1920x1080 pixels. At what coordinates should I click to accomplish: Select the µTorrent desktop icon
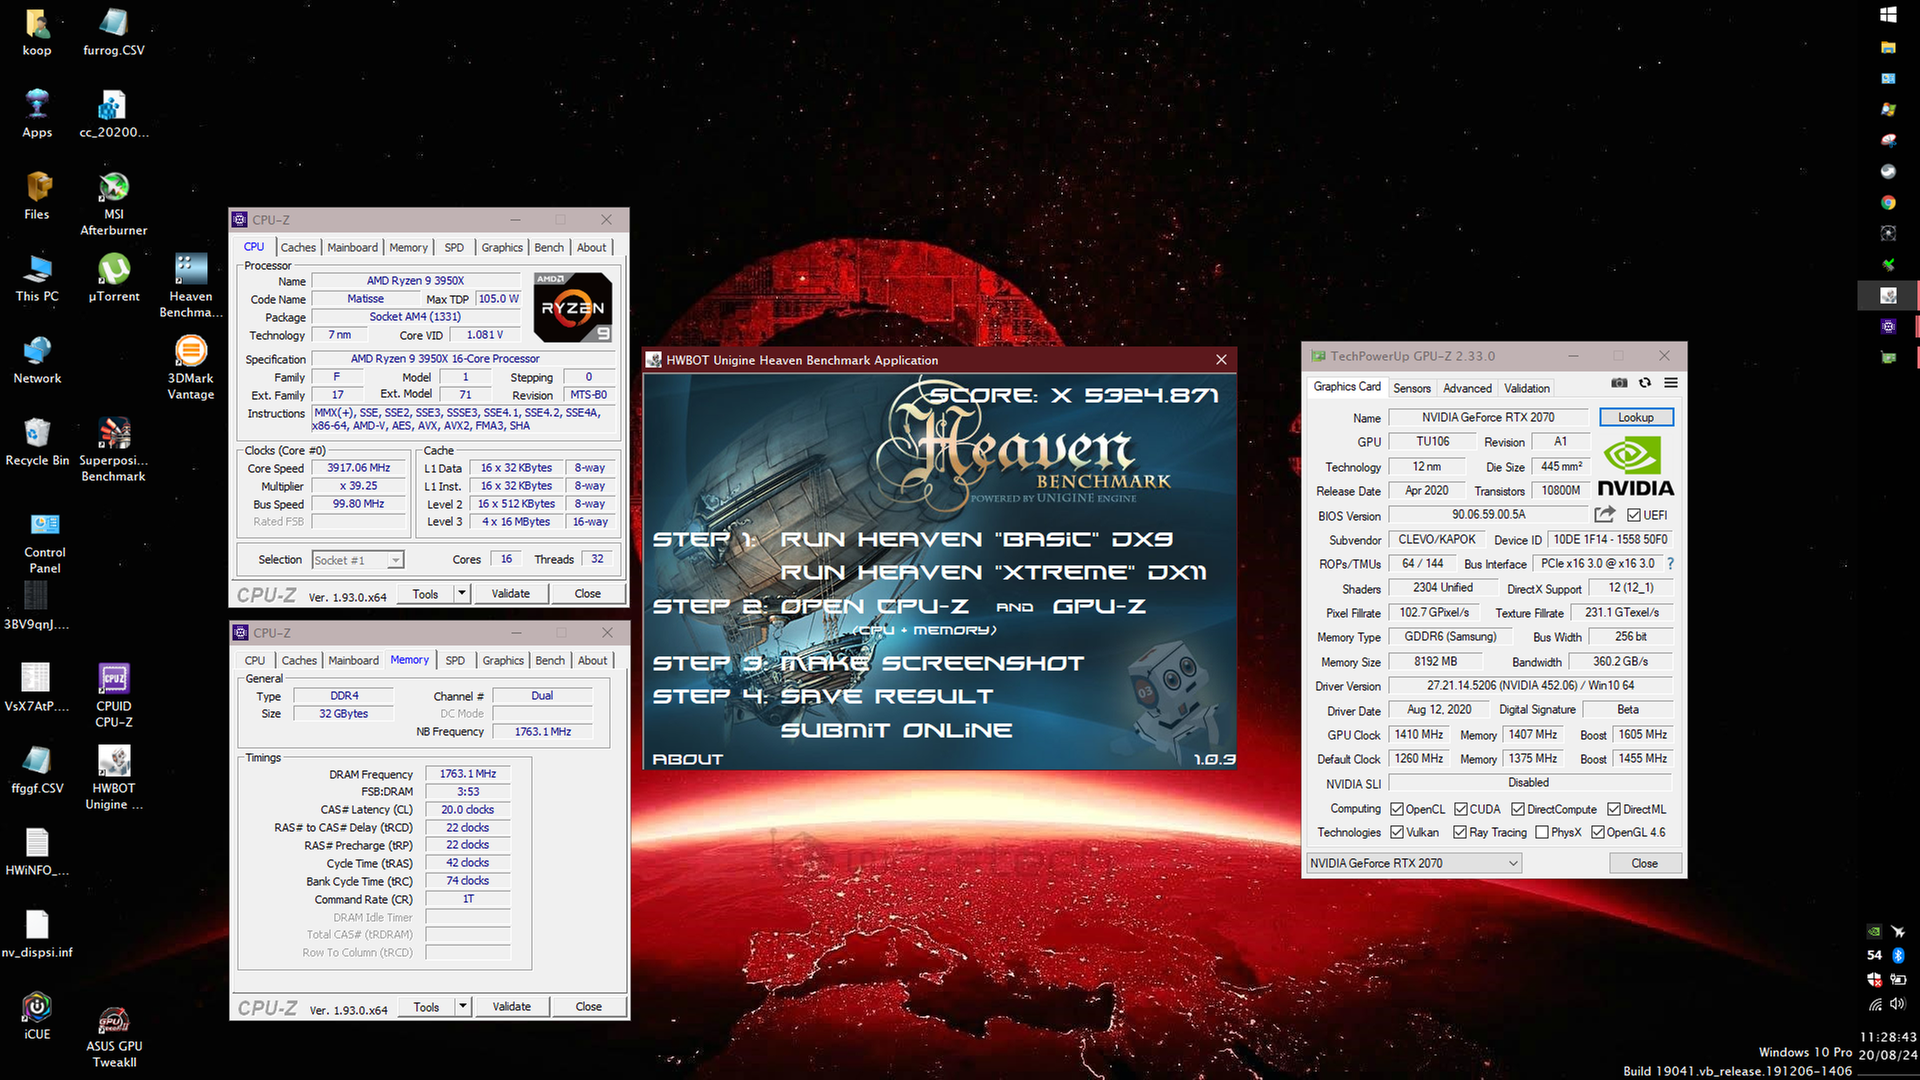(114, 277)
